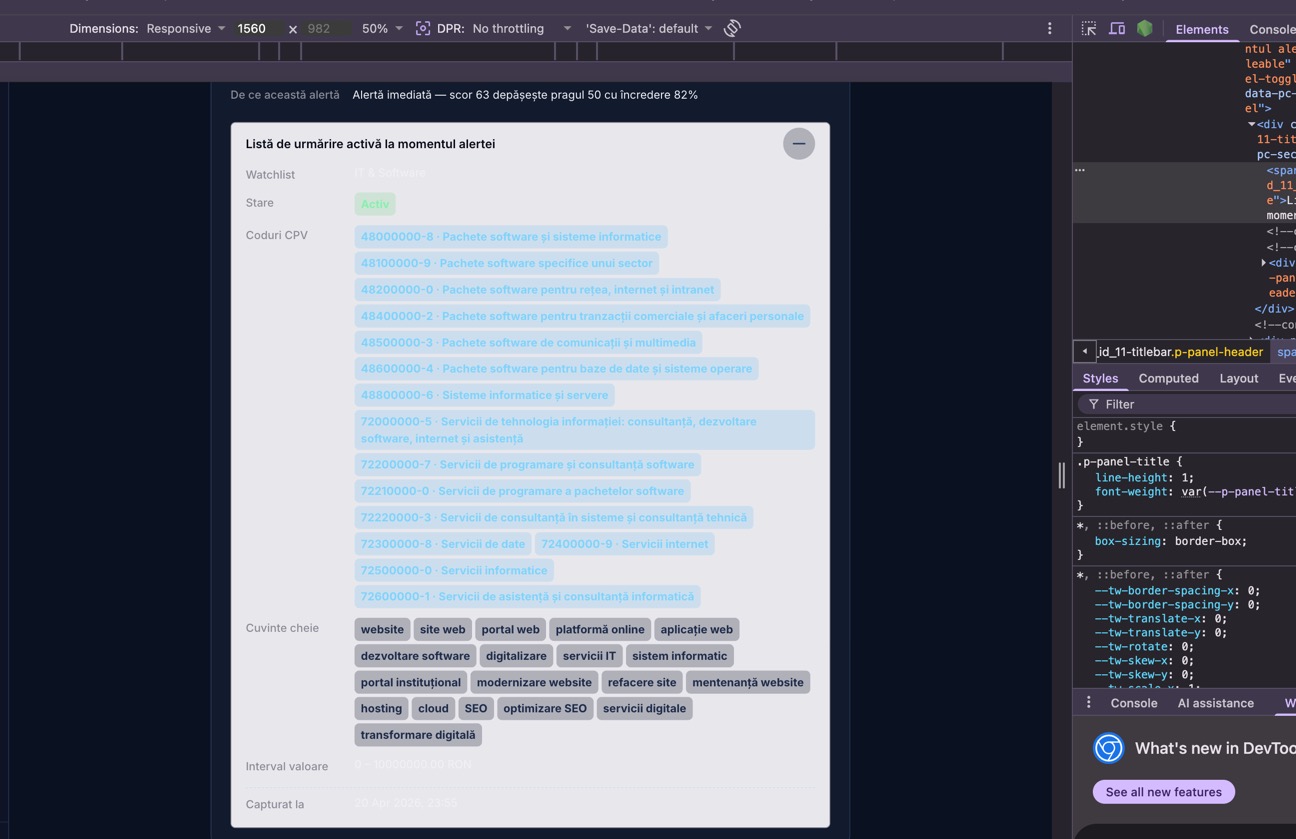The image size is (1296, 839).
Task: Switch to the Computed tab
Action: 1168,378
